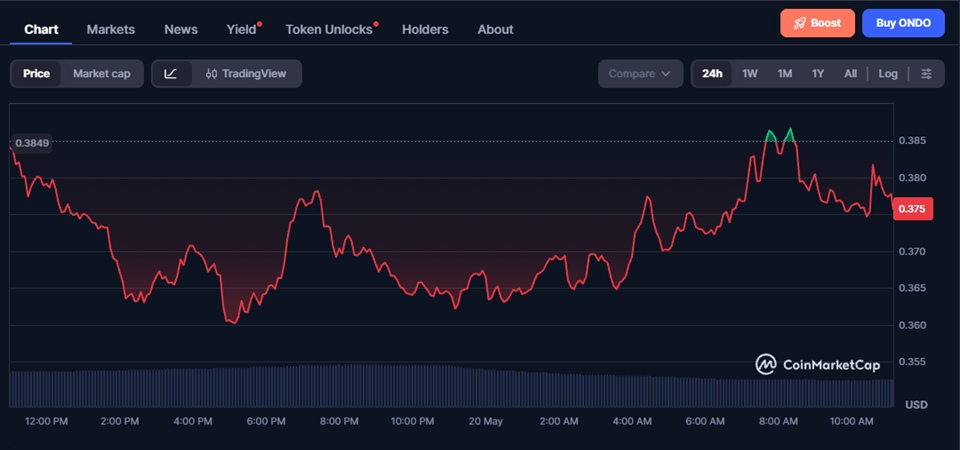Viewport: 960px width, 450px height.
Task: Show Price data on chart
Action: coord(36,73)
